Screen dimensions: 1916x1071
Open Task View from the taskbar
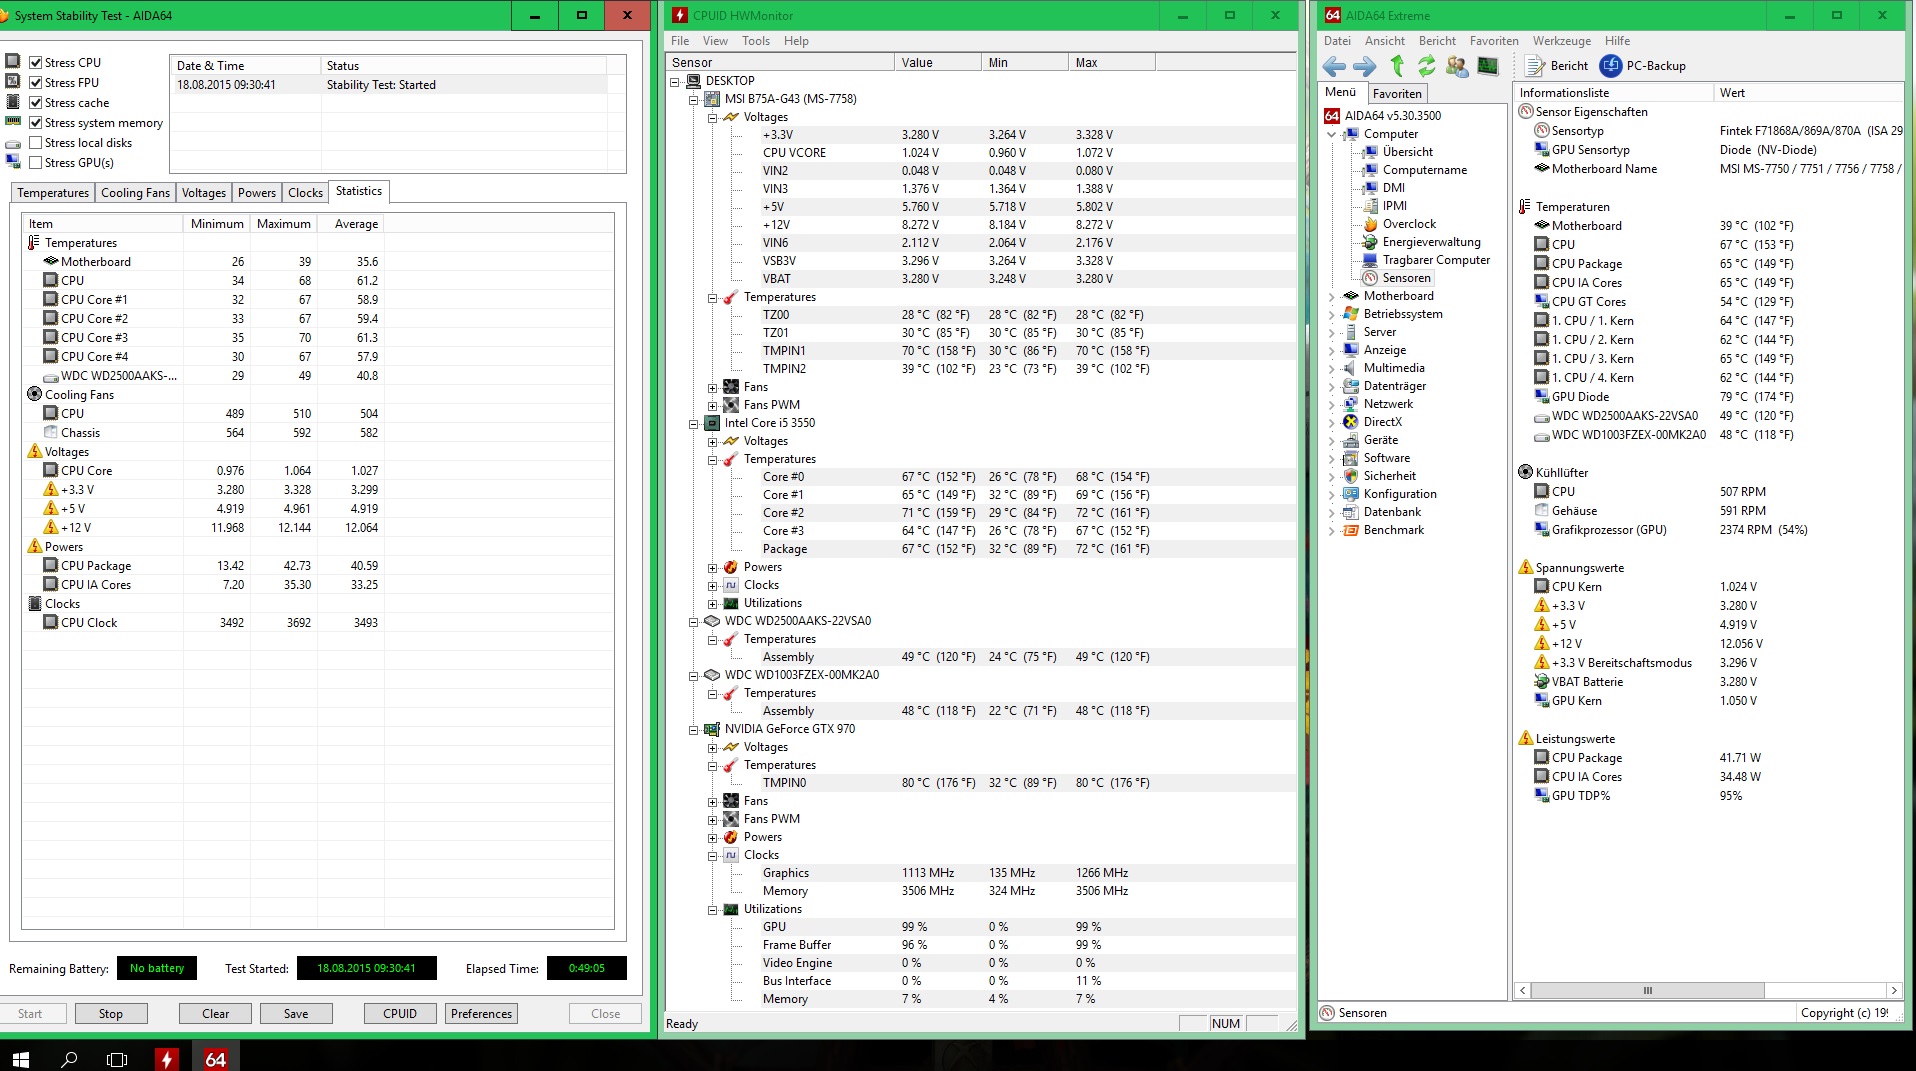click(117, 1059)
